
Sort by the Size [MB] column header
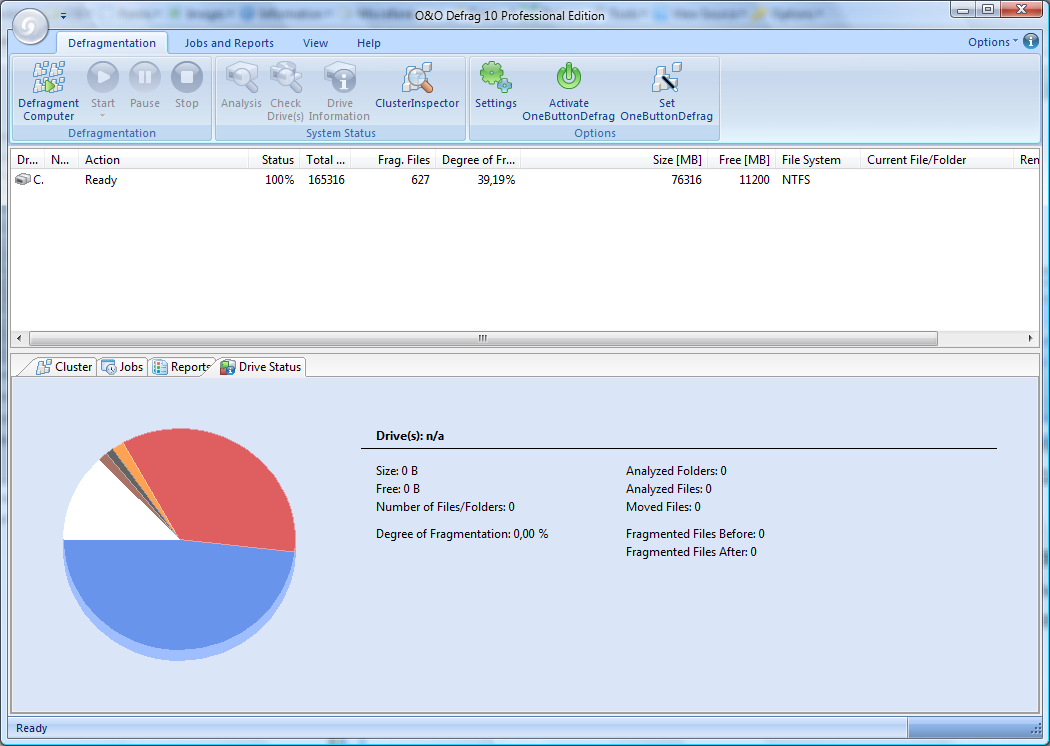tap(614, 160)
